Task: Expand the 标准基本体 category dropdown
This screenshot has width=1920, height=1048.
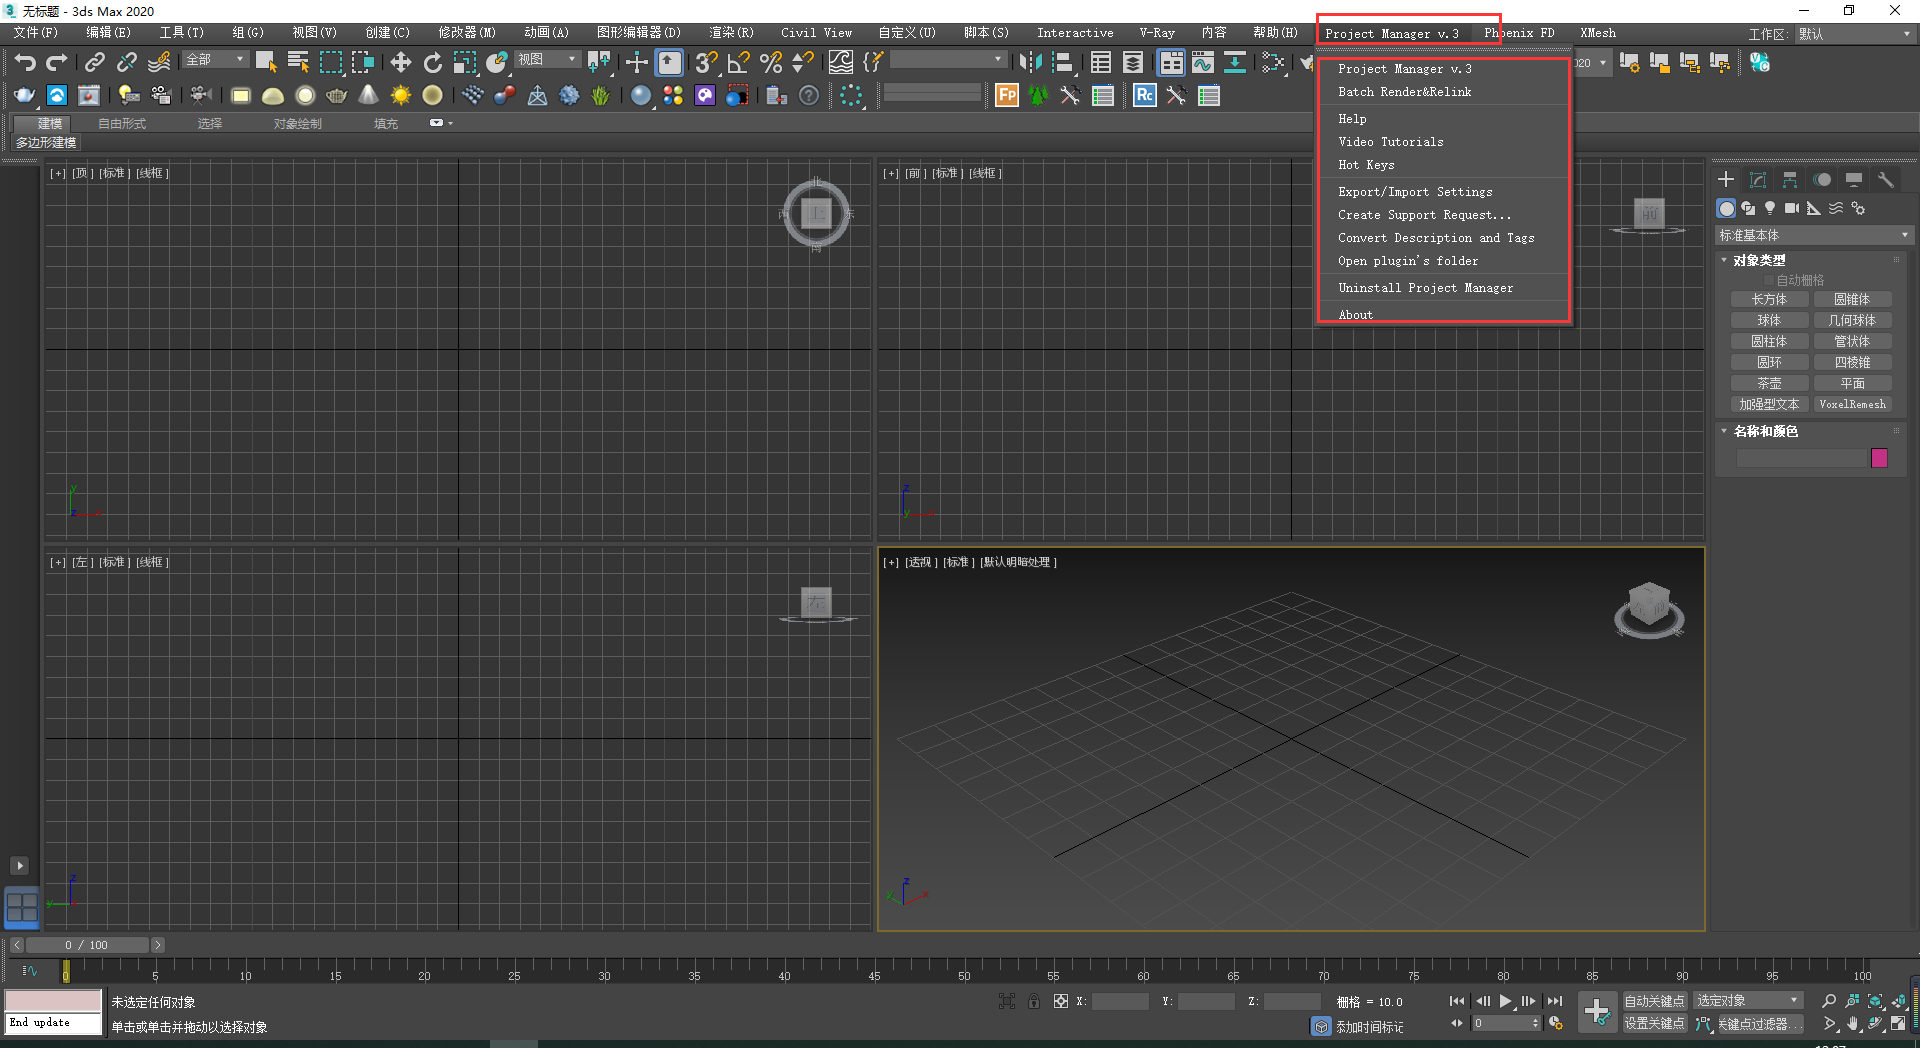Action: pos(1813,234)
